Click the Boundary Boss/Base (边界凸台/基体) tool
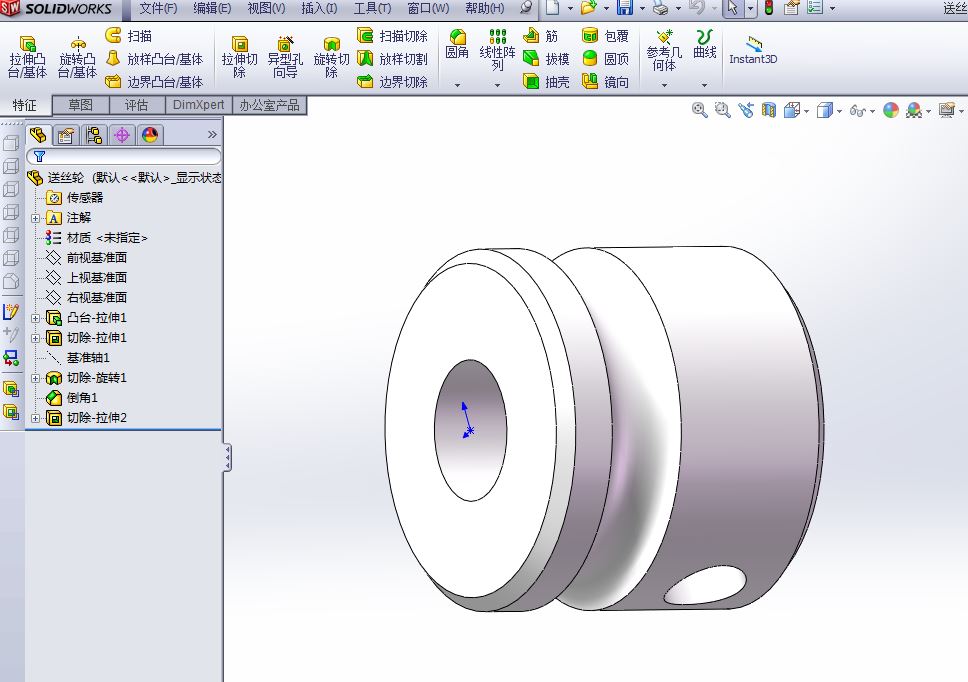 point(154,81)
